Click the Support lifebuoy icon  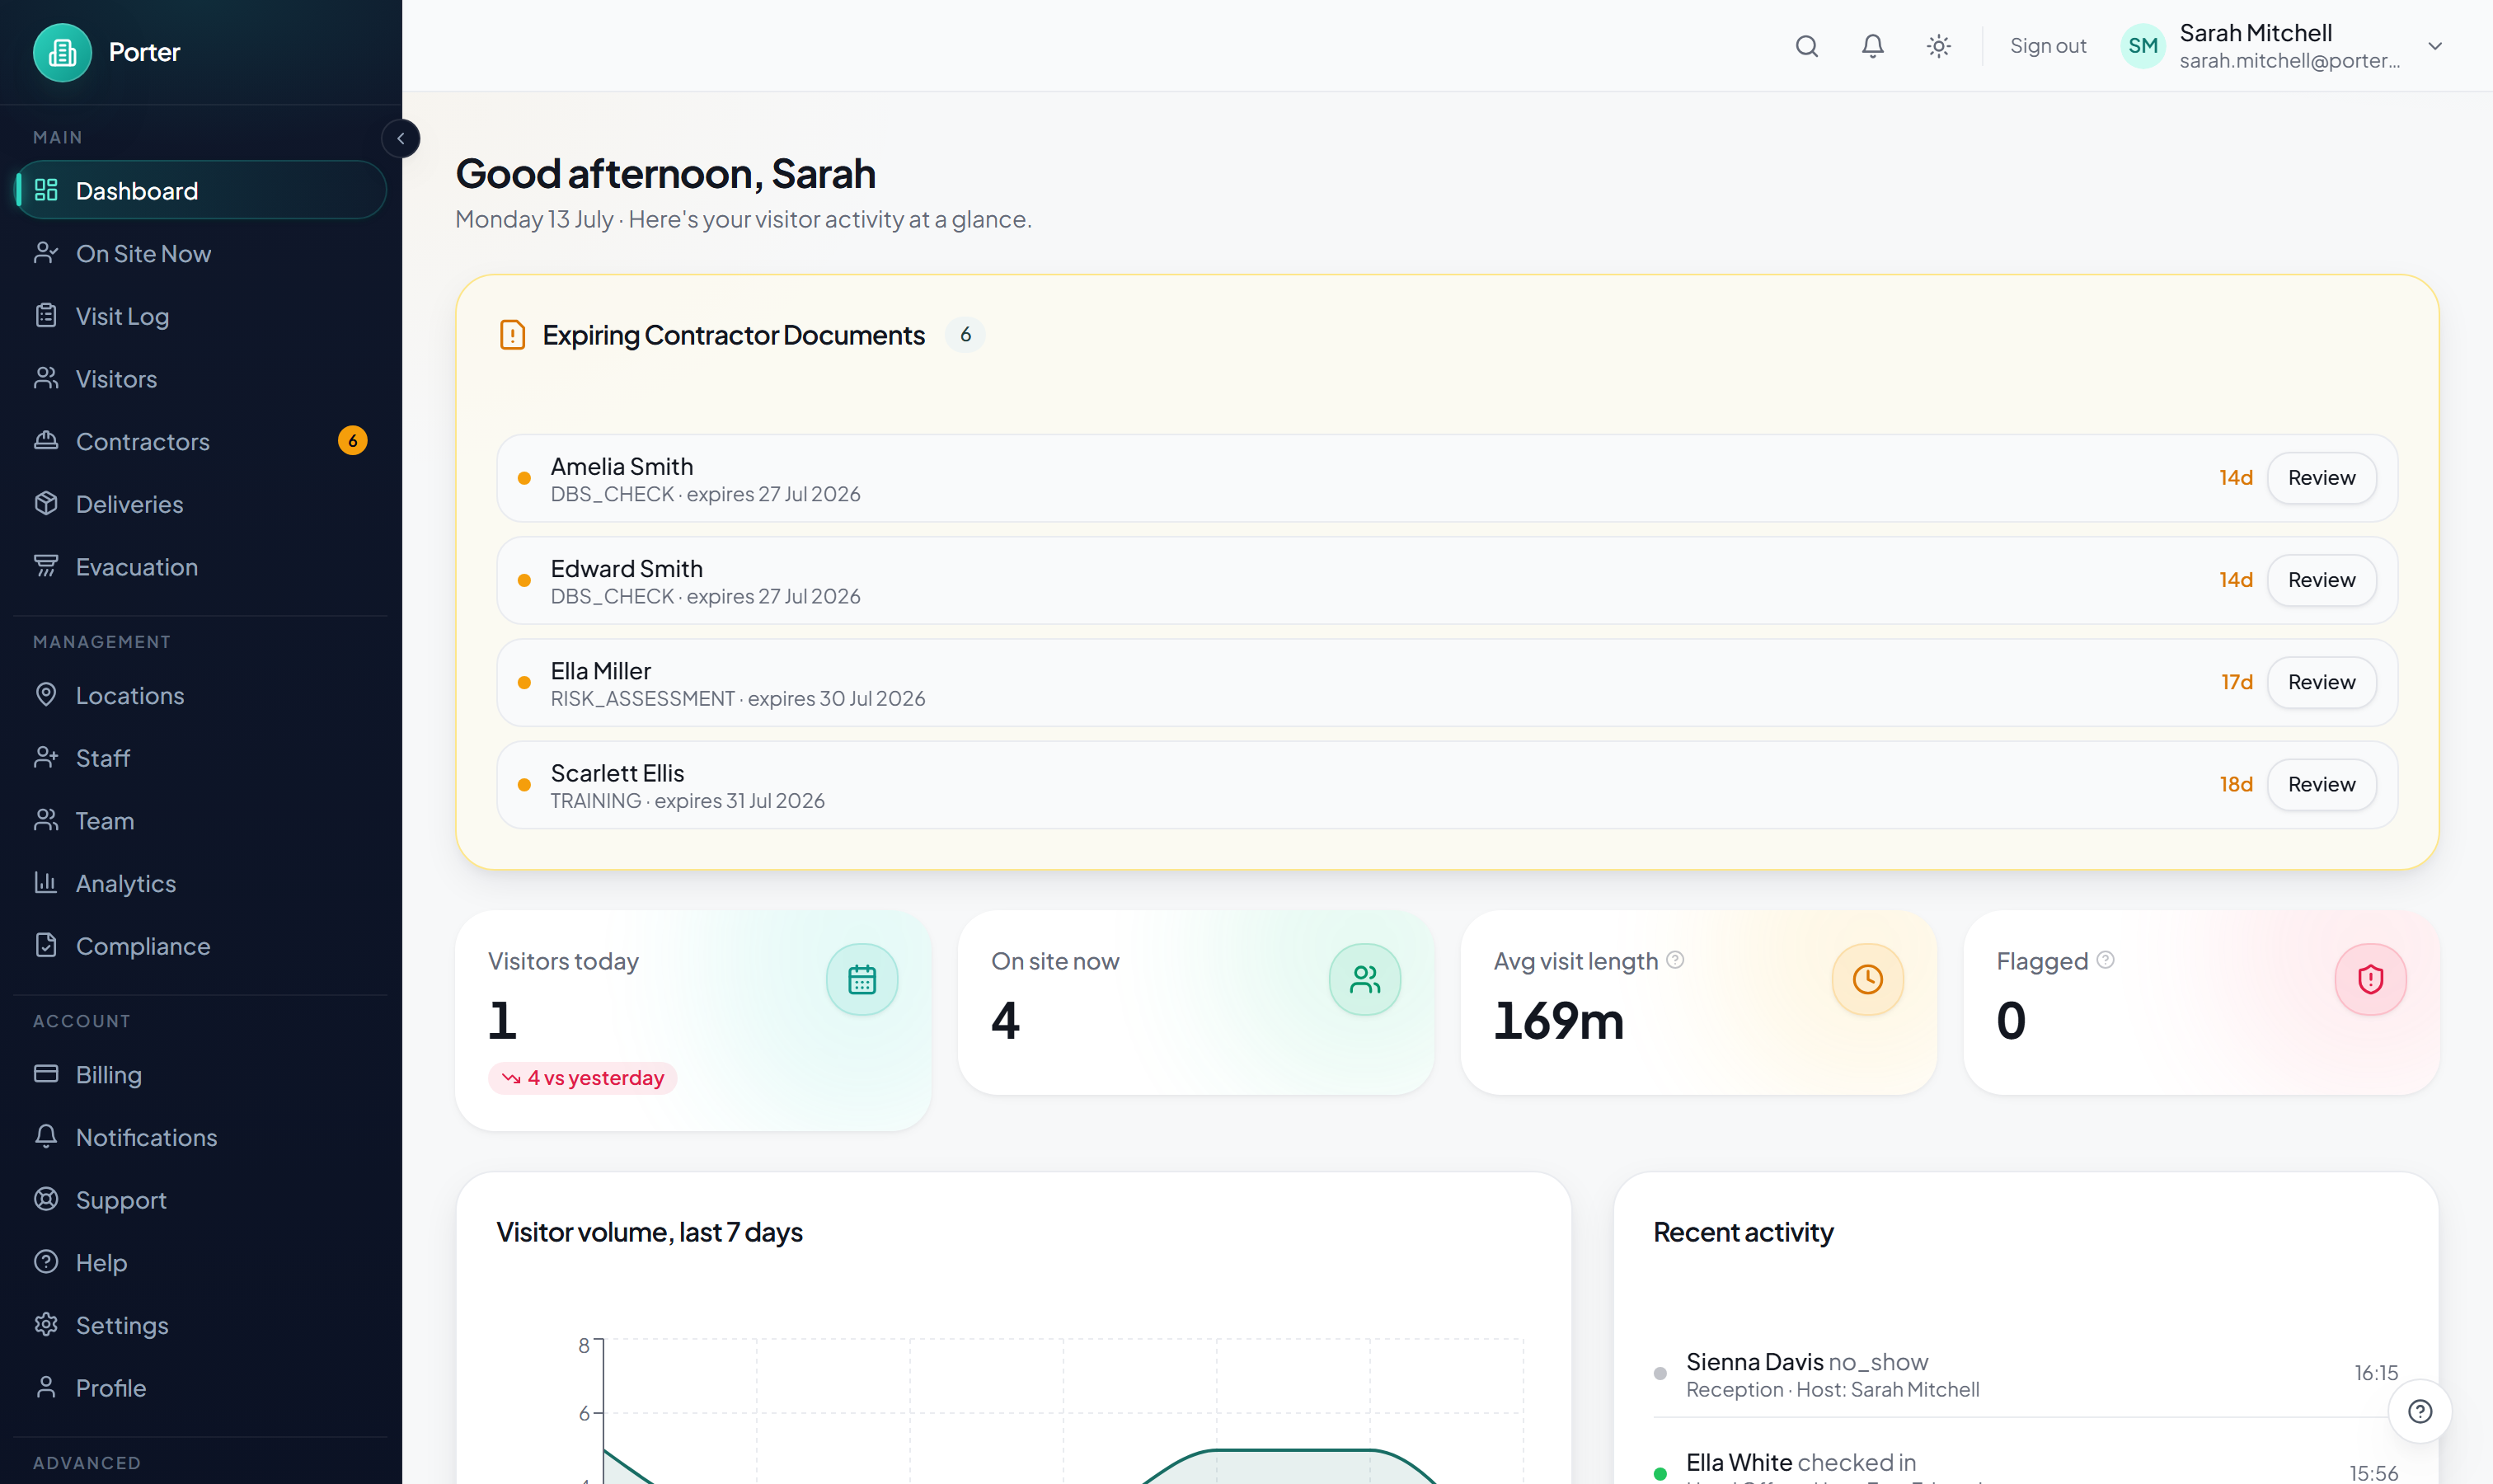tap(46, 1199)
